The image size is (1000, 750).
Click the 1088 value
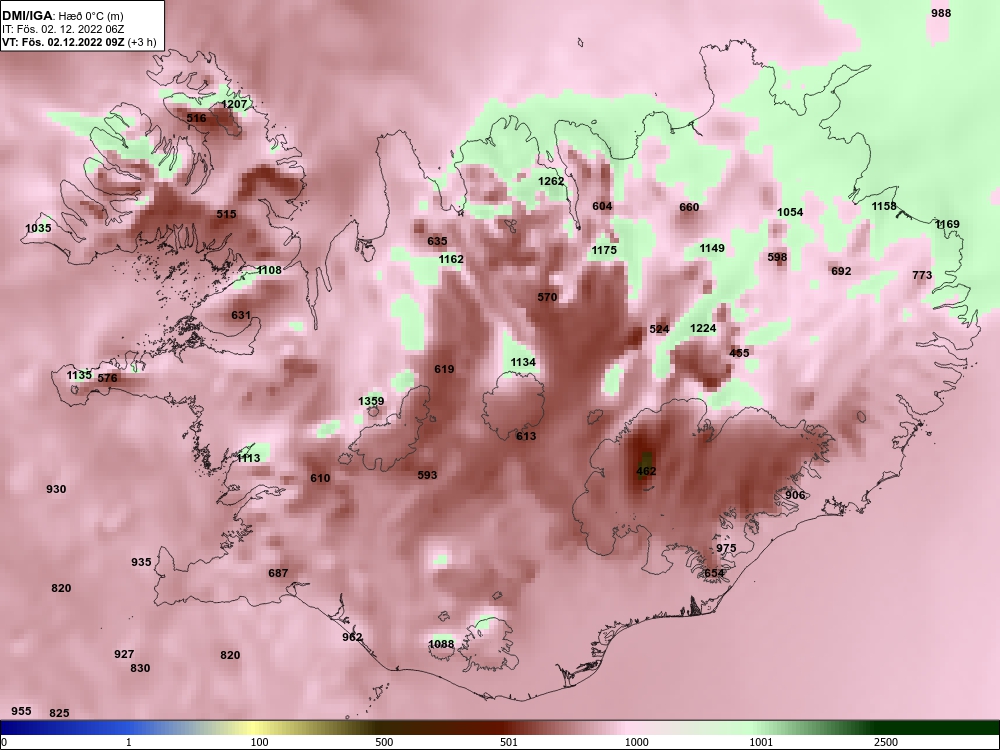(x=441, y=644)
